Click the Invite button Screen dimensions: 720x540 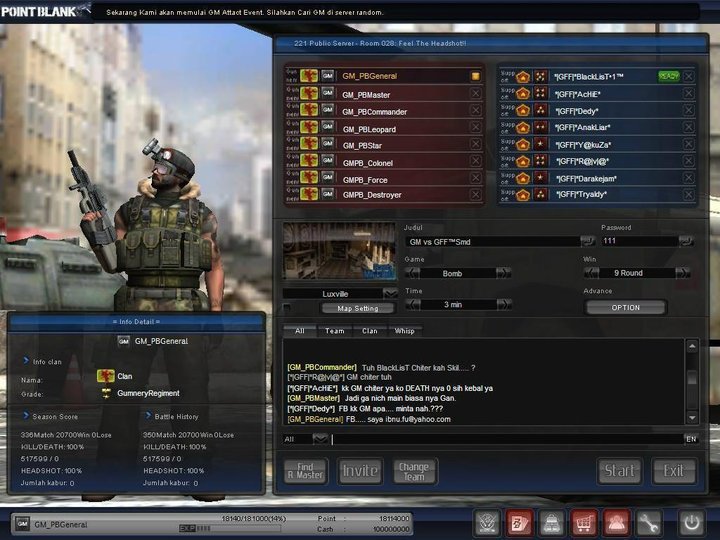tap(360, 471)
